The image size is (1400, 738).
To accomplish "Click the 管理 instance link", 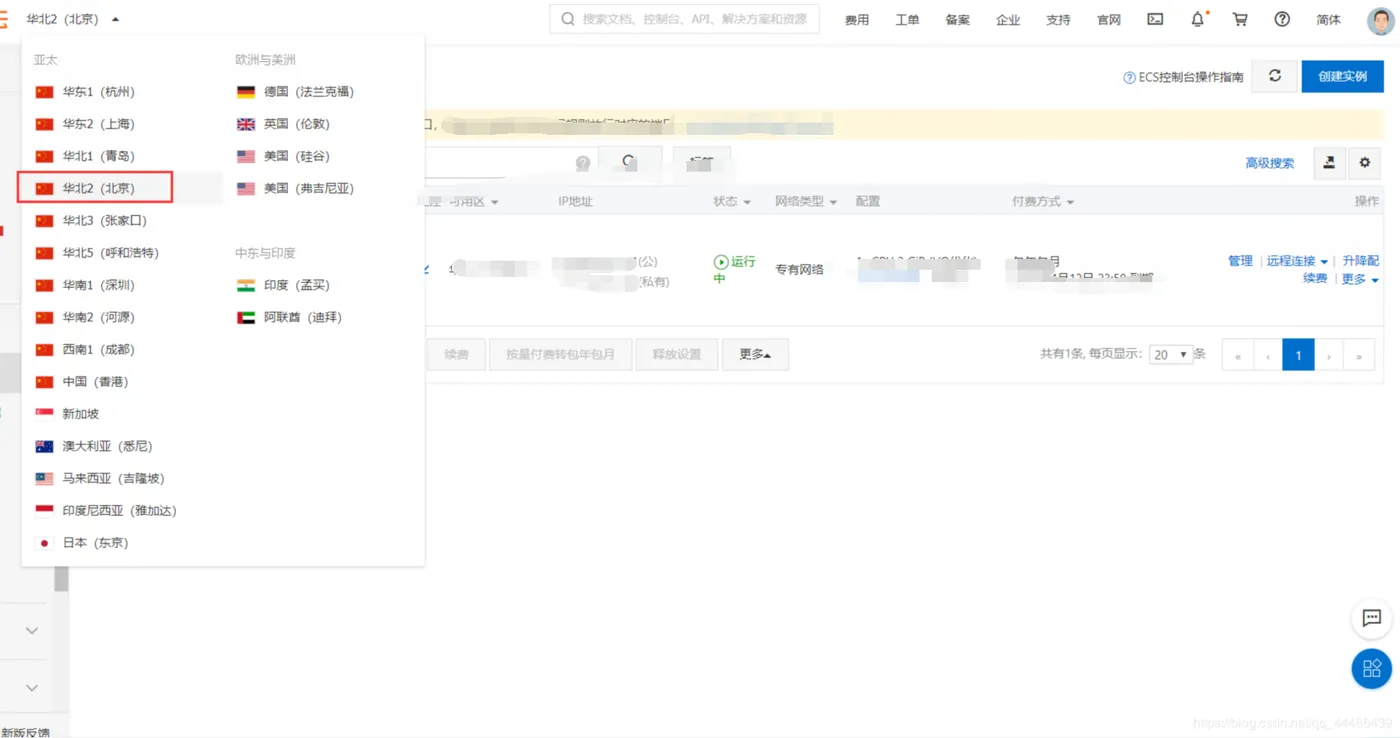I will coord(1240,261).
